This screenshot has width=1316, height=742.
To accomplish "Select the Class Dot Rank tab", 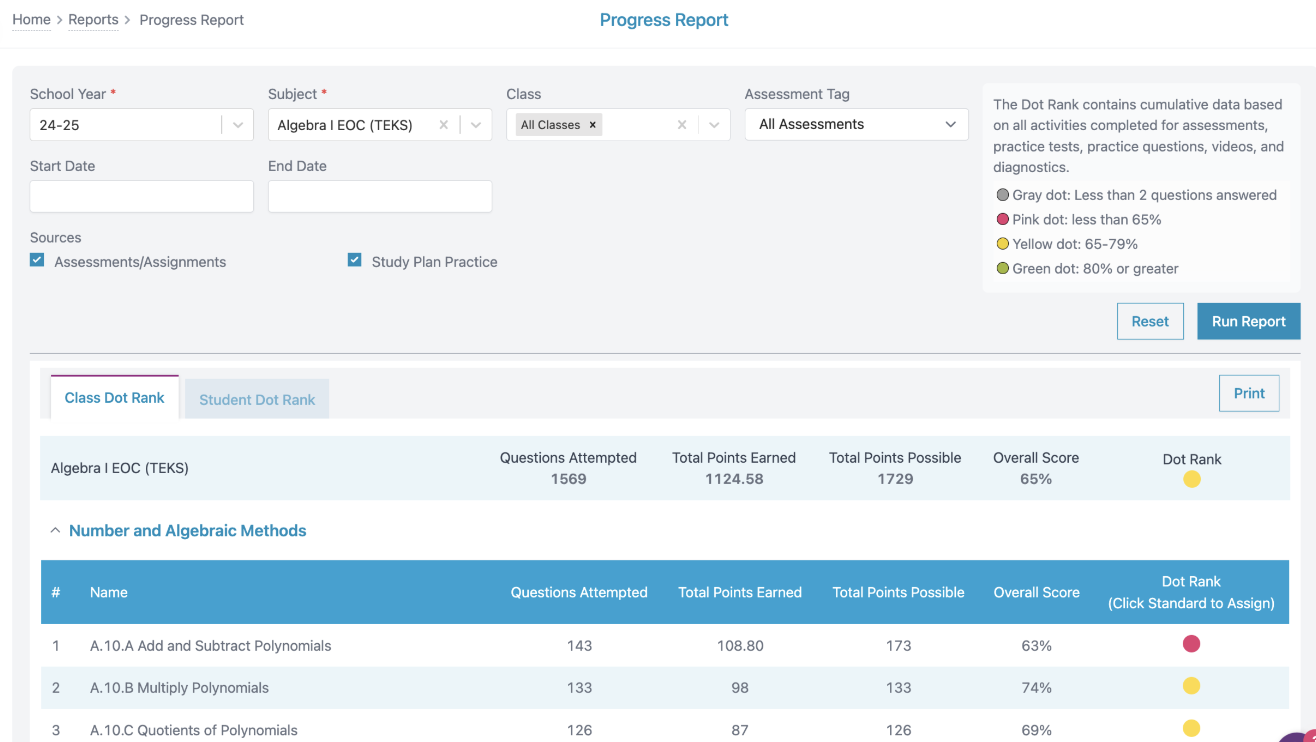I will (x=114, y=398).
